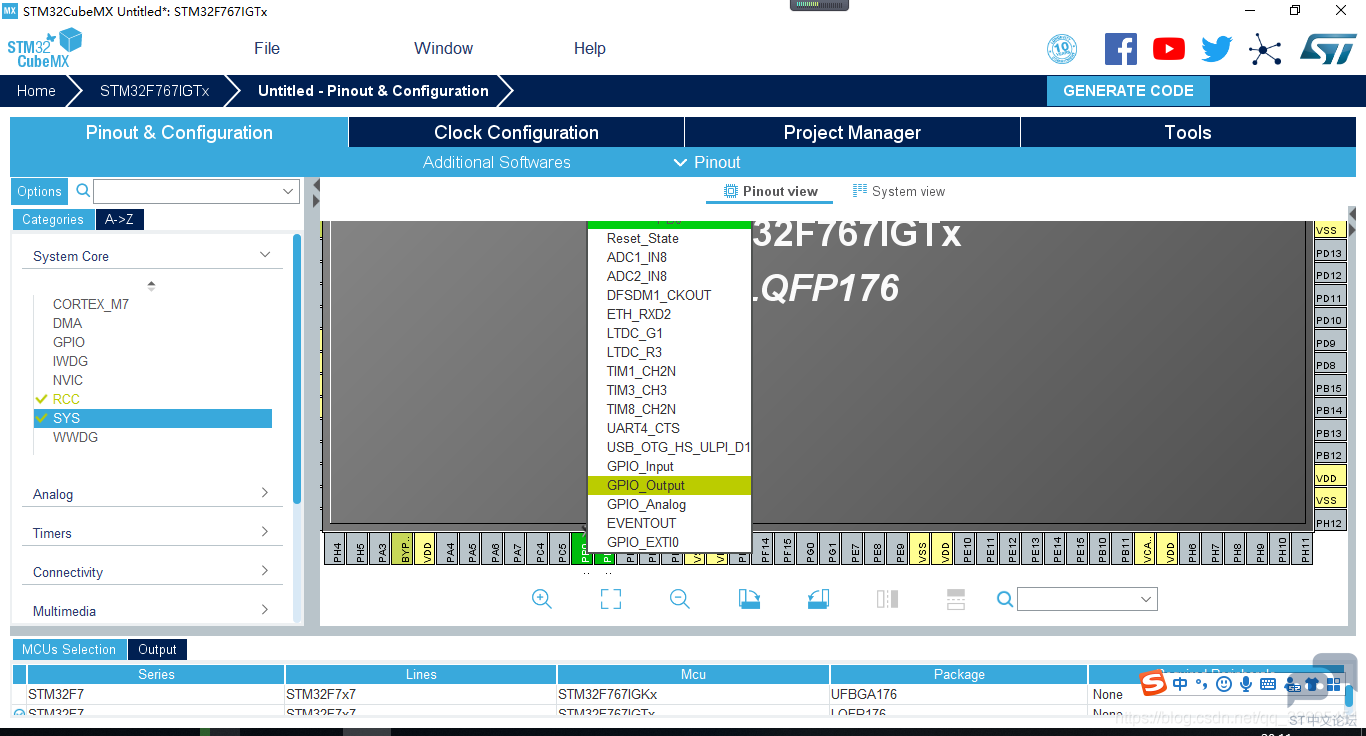Choose GPIO_Input from pin context menu
The height and width of the screenshot is (736, 1366).
coord(669,466)
